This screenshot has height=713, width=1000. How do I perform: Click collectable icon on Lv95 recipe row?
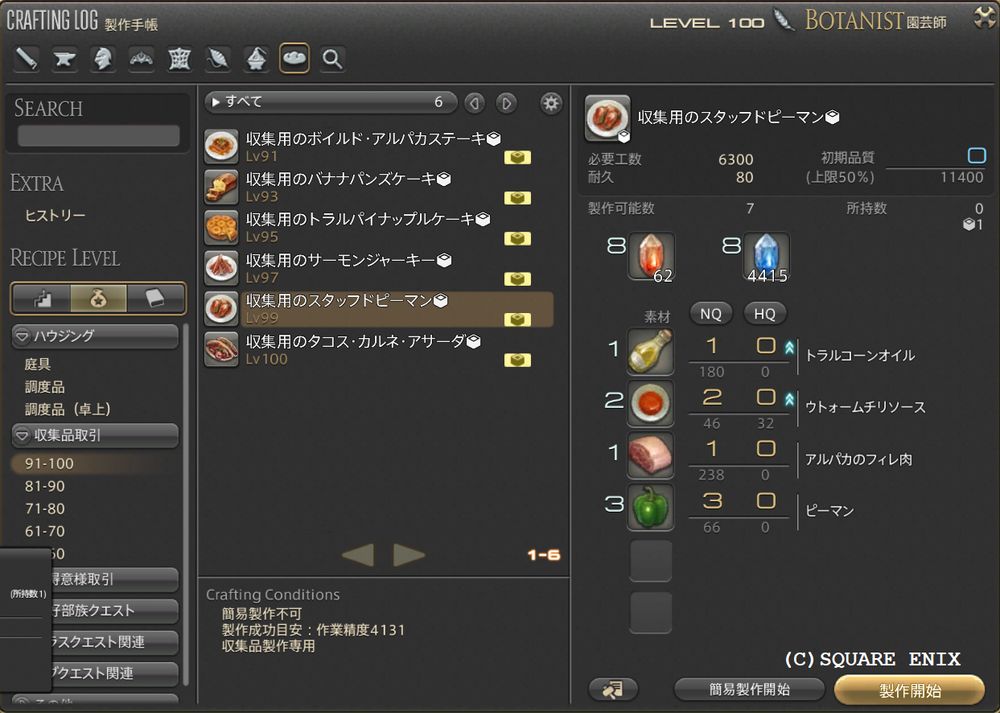[517, 239]
